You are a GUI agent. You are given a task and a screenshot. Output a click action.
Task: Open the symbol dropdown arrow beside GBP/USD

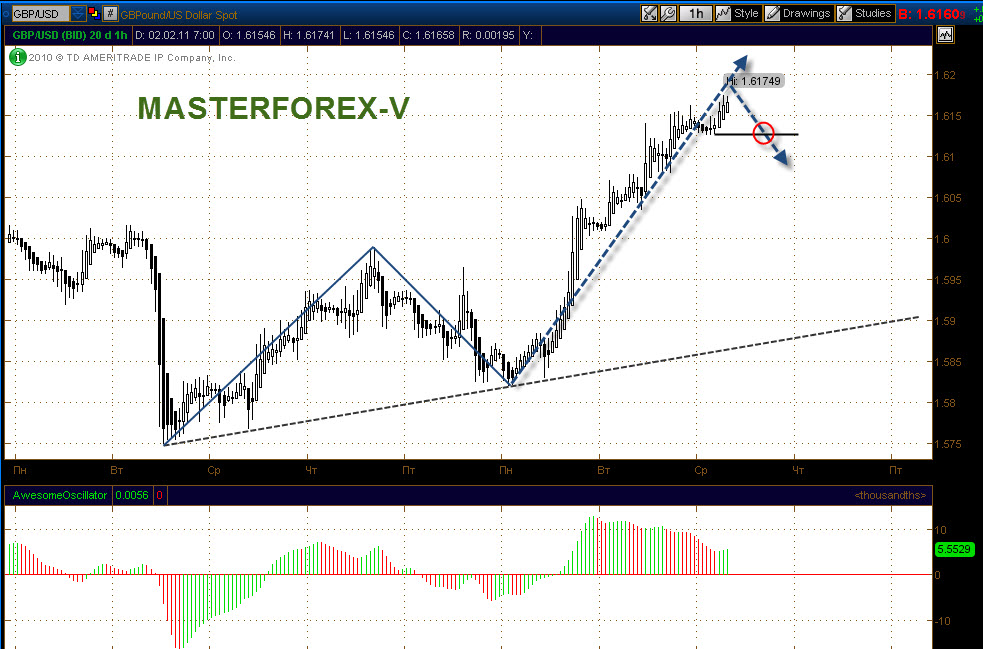tap(78, 13)
